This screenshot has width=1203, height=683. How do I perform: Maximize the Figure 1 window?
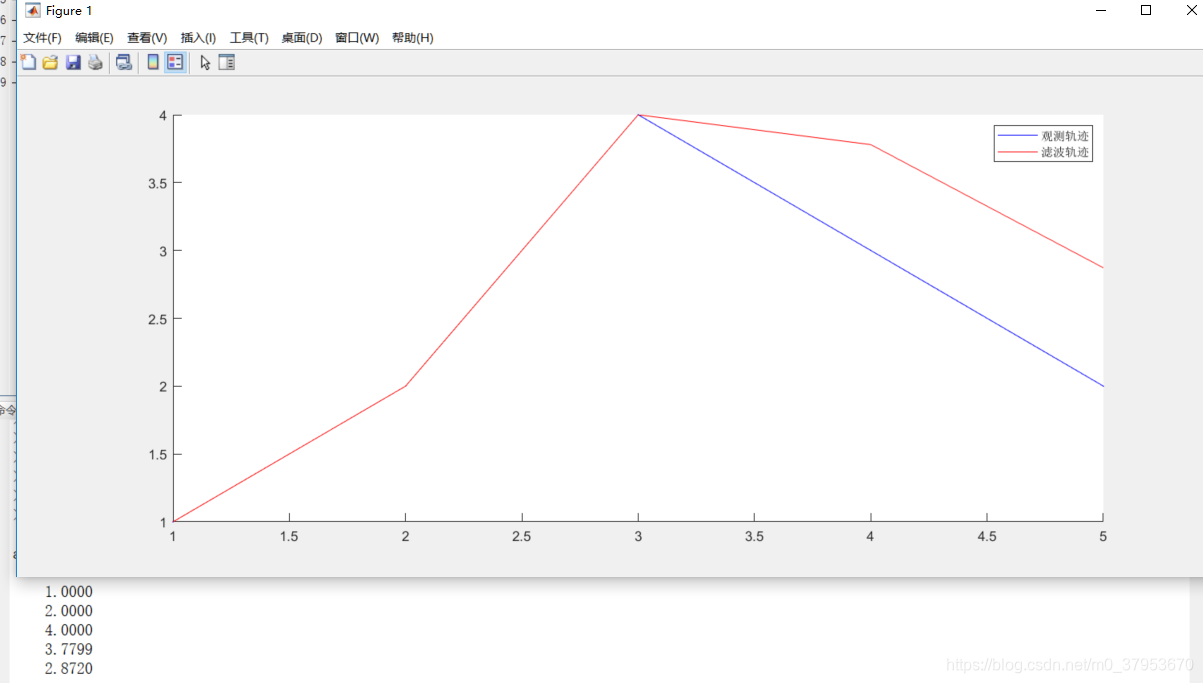point(1146,10)
